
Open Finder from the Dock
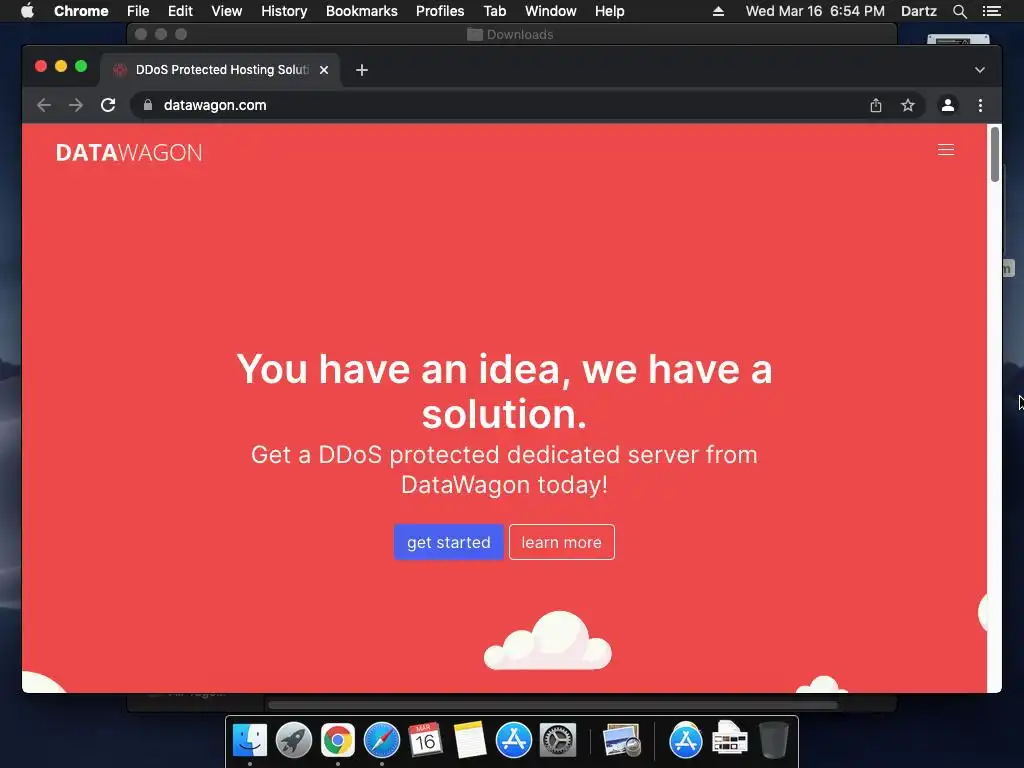tap(250, 741)
